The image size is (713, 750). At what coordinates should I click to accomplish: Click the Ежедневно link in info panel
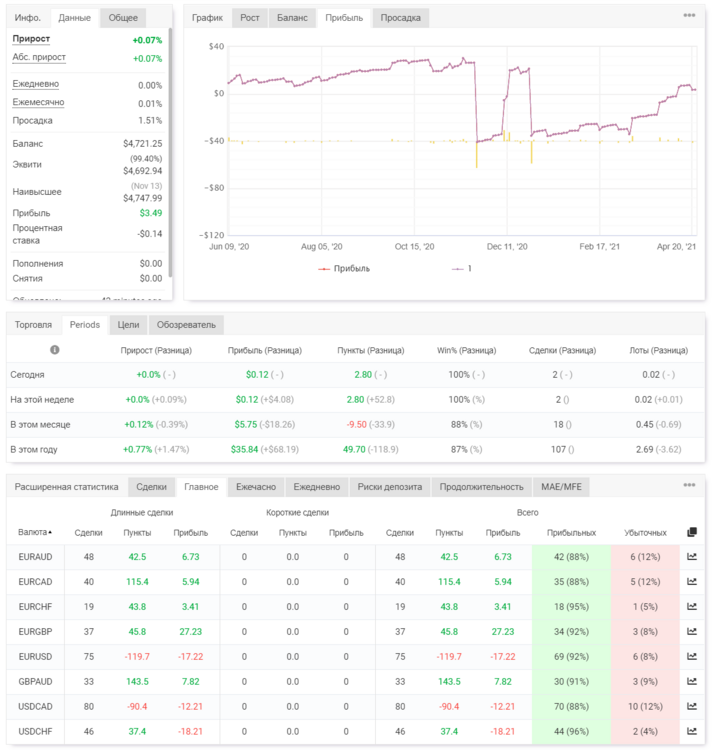click(x=36, y=84)
